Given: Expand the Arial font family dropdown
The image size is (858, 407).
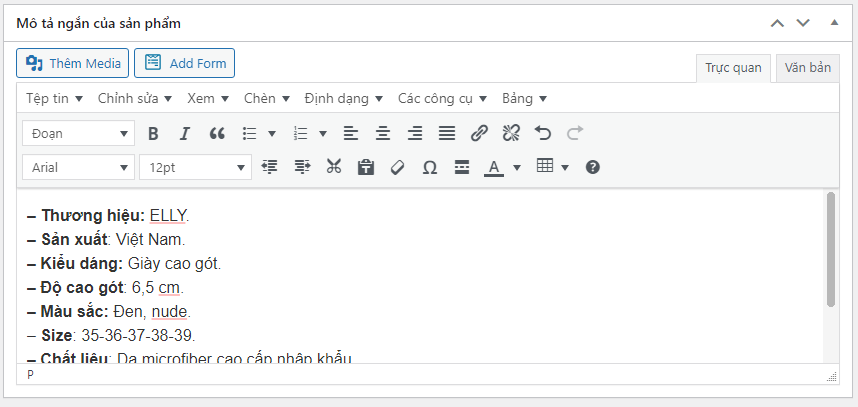Looking at the screenshot, I should click(x=78, y=167).
